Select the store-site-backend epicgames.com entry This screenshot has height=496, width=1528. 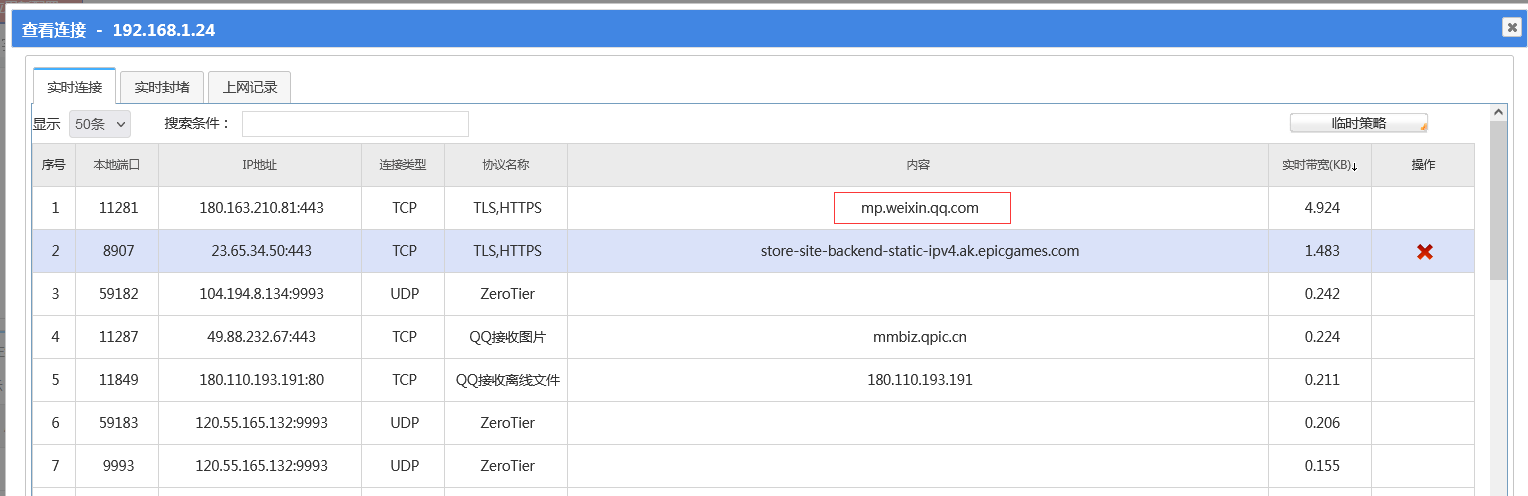tap(919, 251)
